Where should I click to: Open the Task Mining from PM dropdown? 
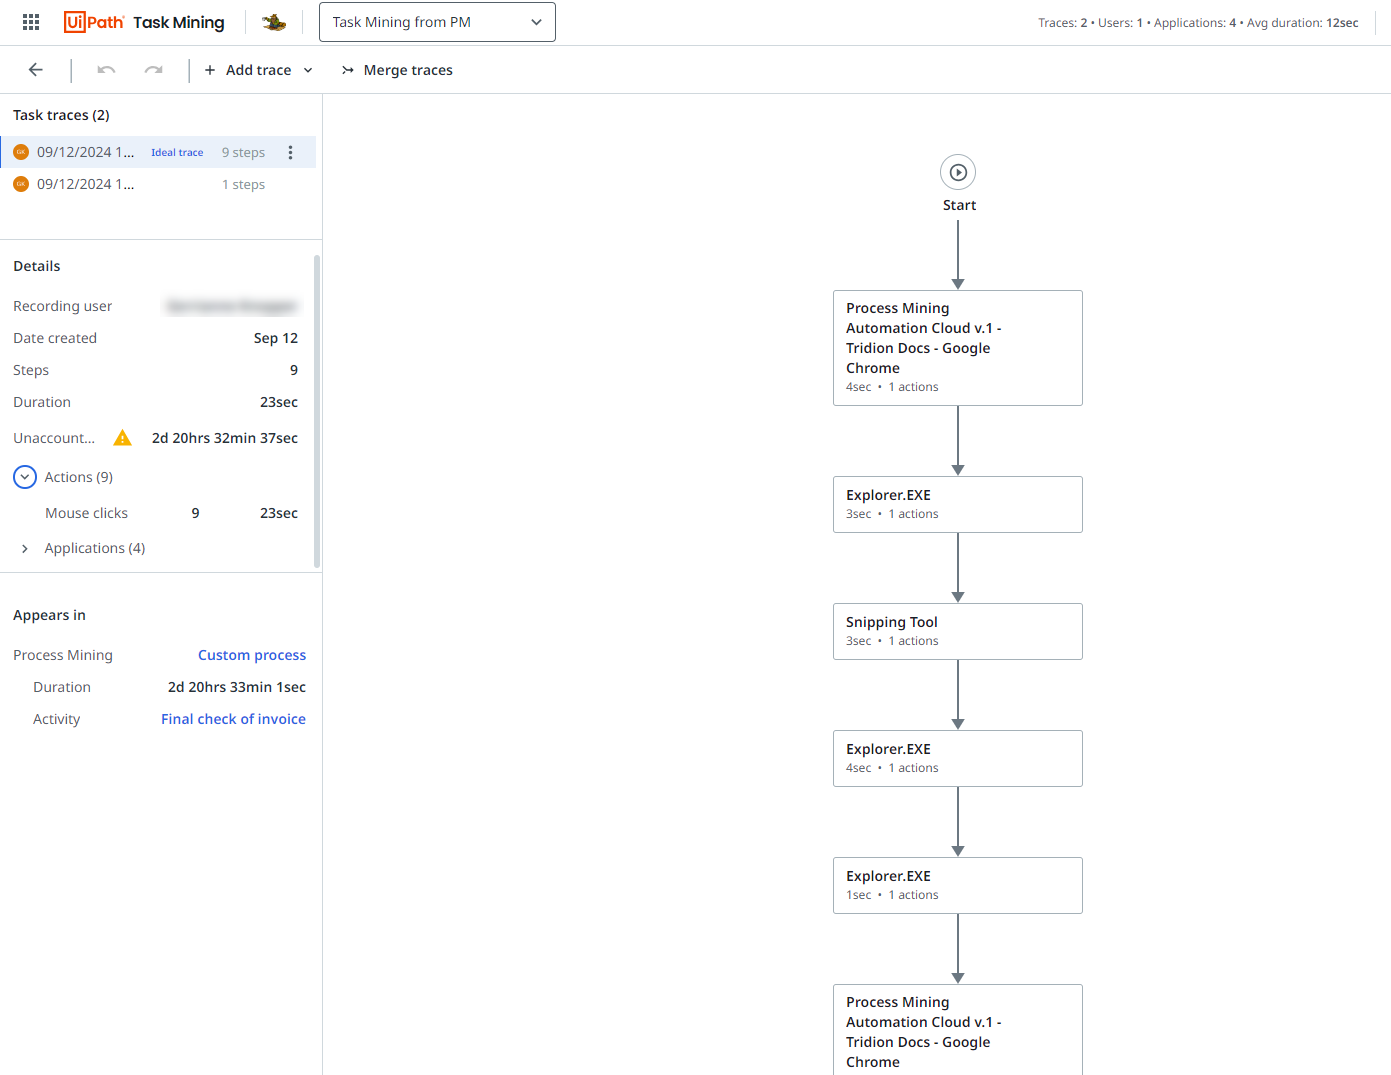[437, 22]
